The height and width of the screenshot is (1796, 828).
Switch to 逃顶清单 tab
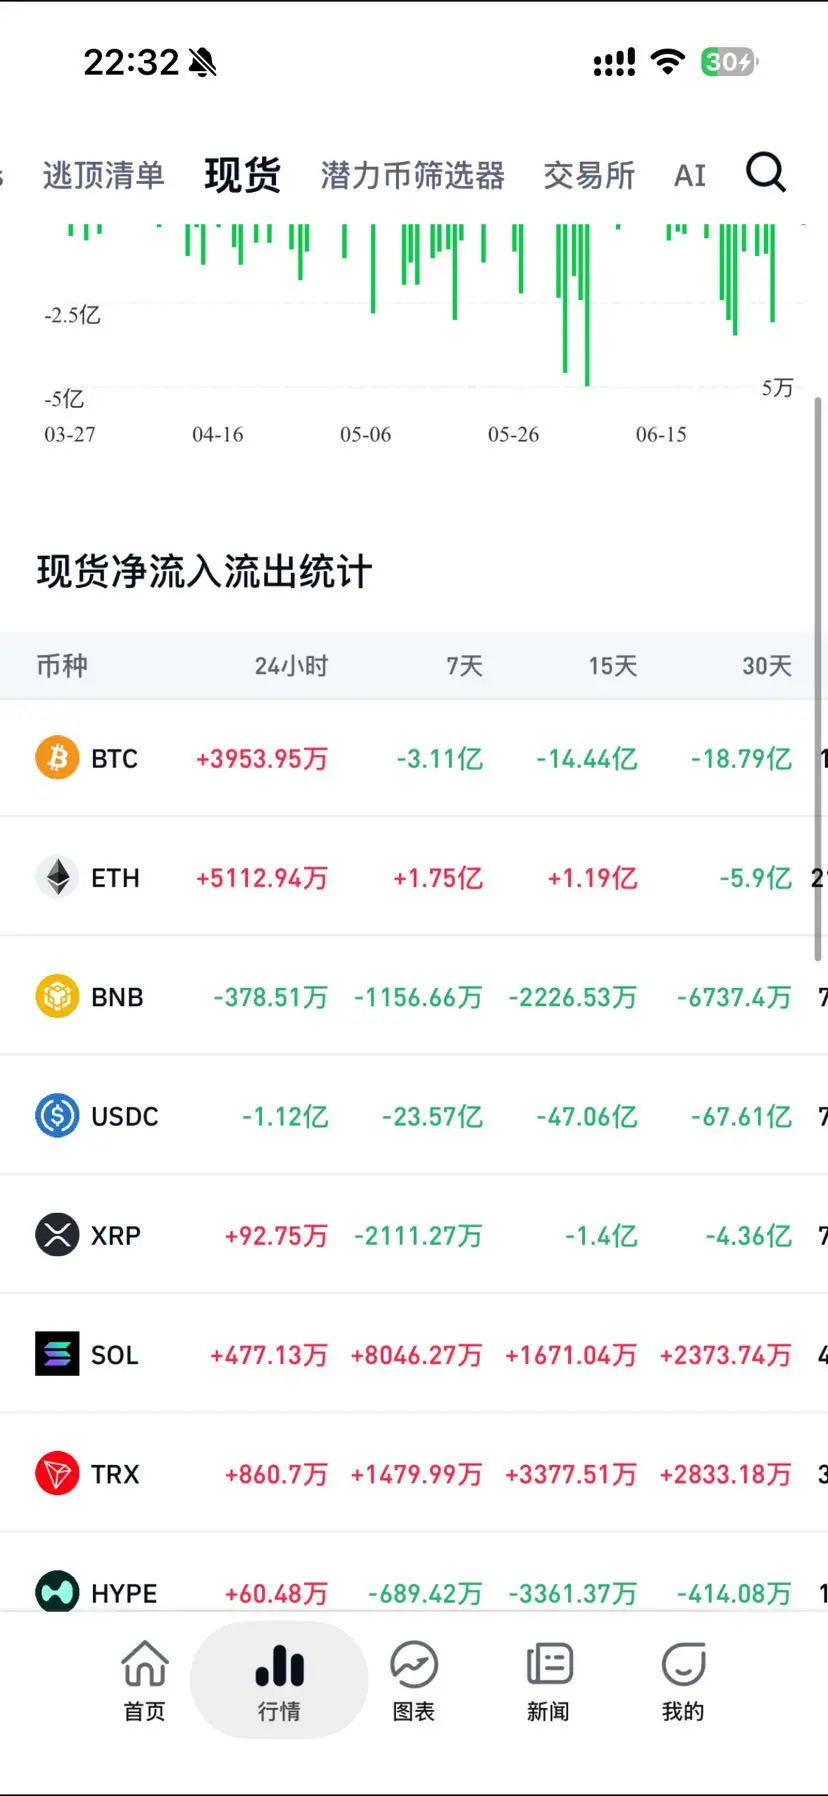click(x=103, y=175)
